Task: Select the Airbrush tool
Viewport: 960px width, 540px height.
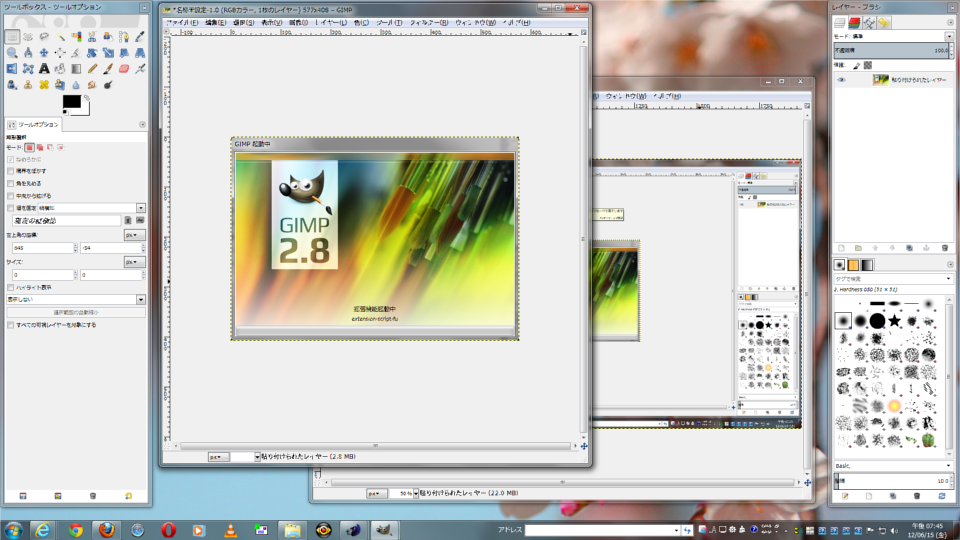Action: coord(140,69)
